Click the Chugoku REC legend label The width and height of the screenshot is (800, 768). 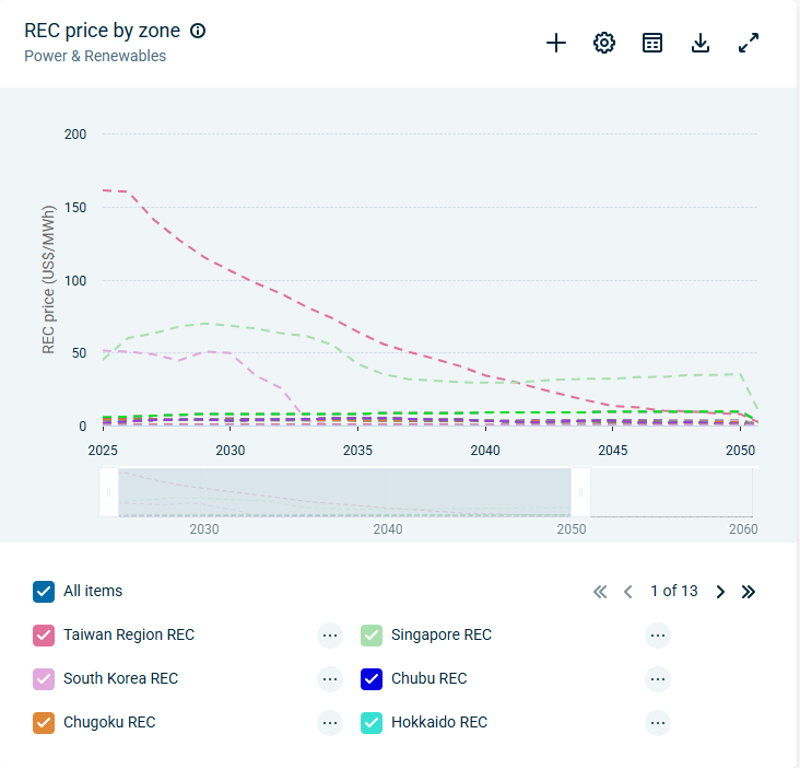click(x=109, y=722)
